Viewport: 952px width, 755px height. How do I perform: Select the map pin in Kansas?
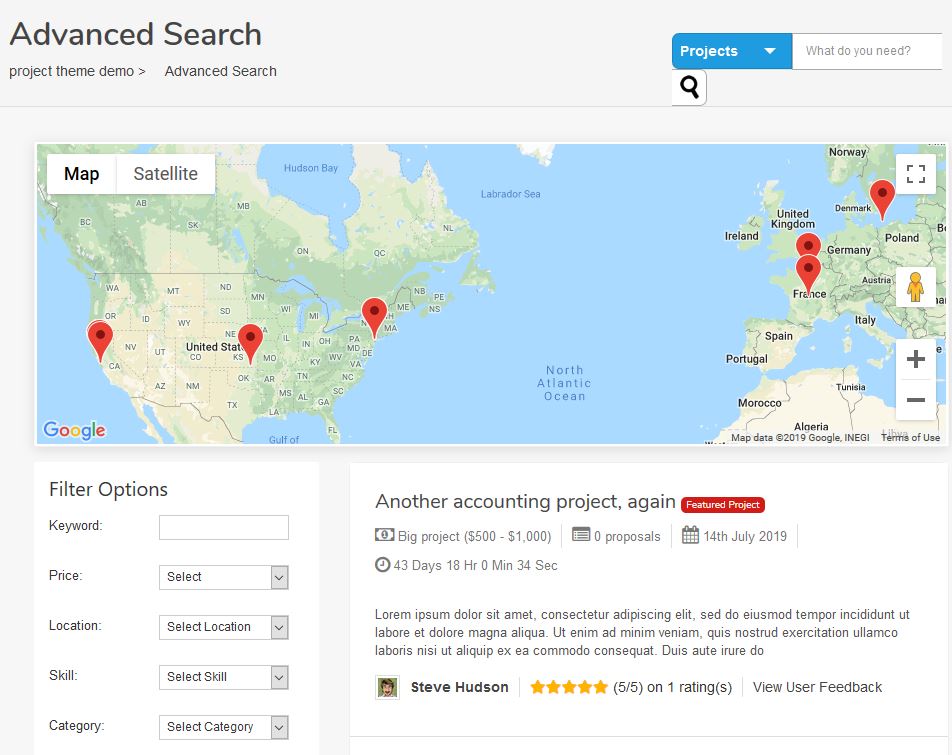[x=250, y=344]
